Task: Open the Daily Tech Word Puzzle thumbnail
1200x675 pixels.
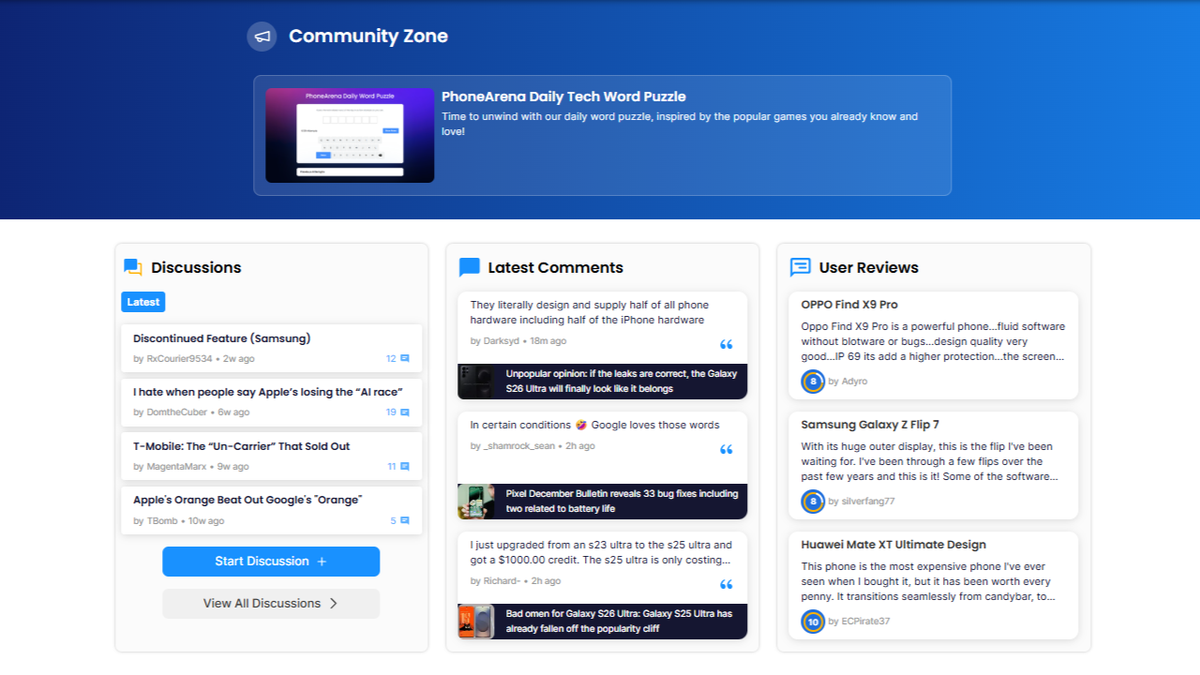Action: pyautogui.click(x=349, y=133)
